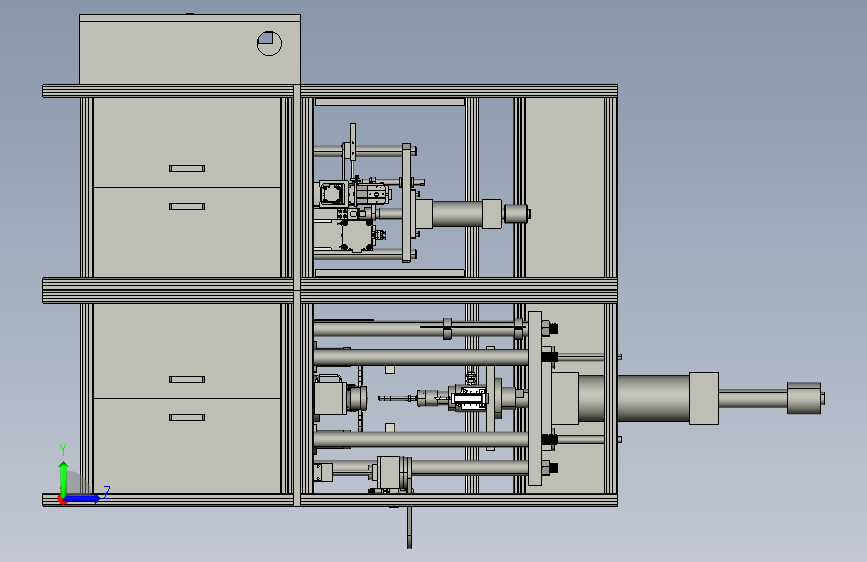Select the rod protruding below the bottom frame rail
The height and width of the screenshot is (562, 867).
[x=409, y=527]
